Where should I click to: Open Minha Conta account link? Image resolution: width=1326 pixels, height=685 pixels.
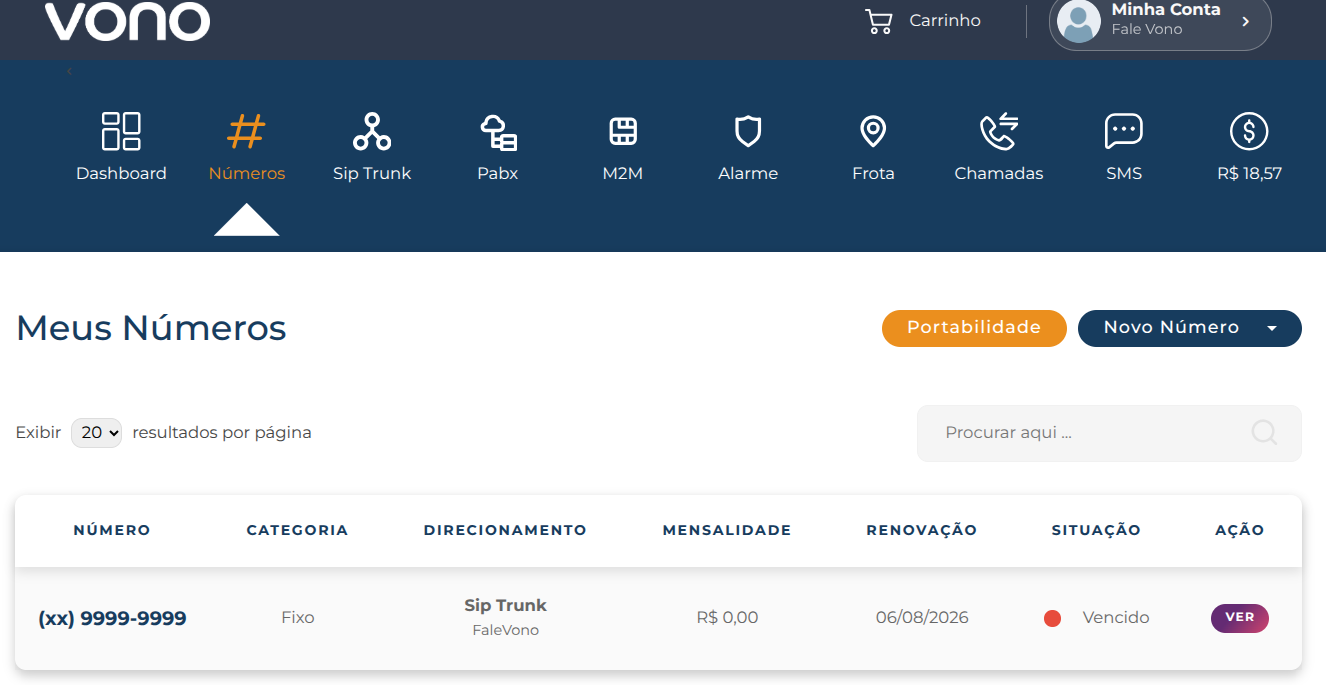coord(1160,21)
